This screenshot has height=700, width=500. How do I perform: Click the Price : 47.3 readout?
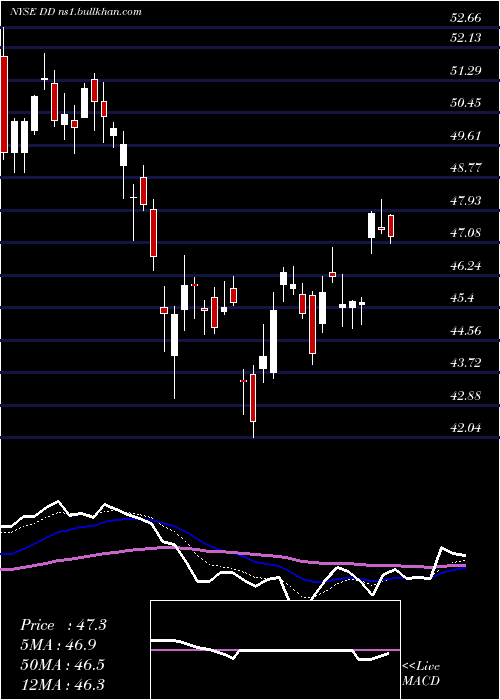pos(63,625)
